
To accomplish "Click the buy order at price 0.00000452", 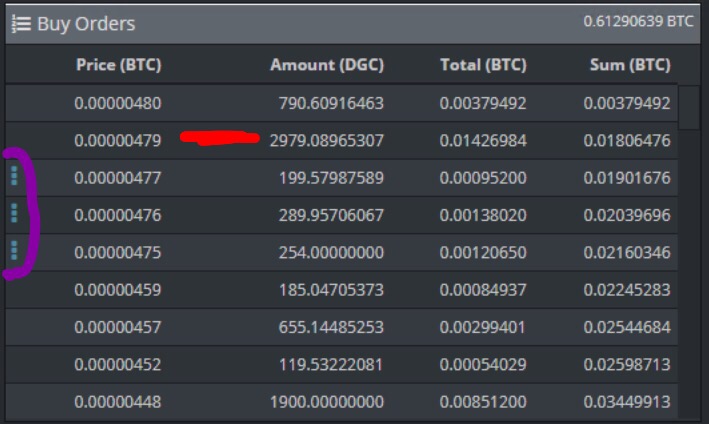I will (x=341, y=364).
